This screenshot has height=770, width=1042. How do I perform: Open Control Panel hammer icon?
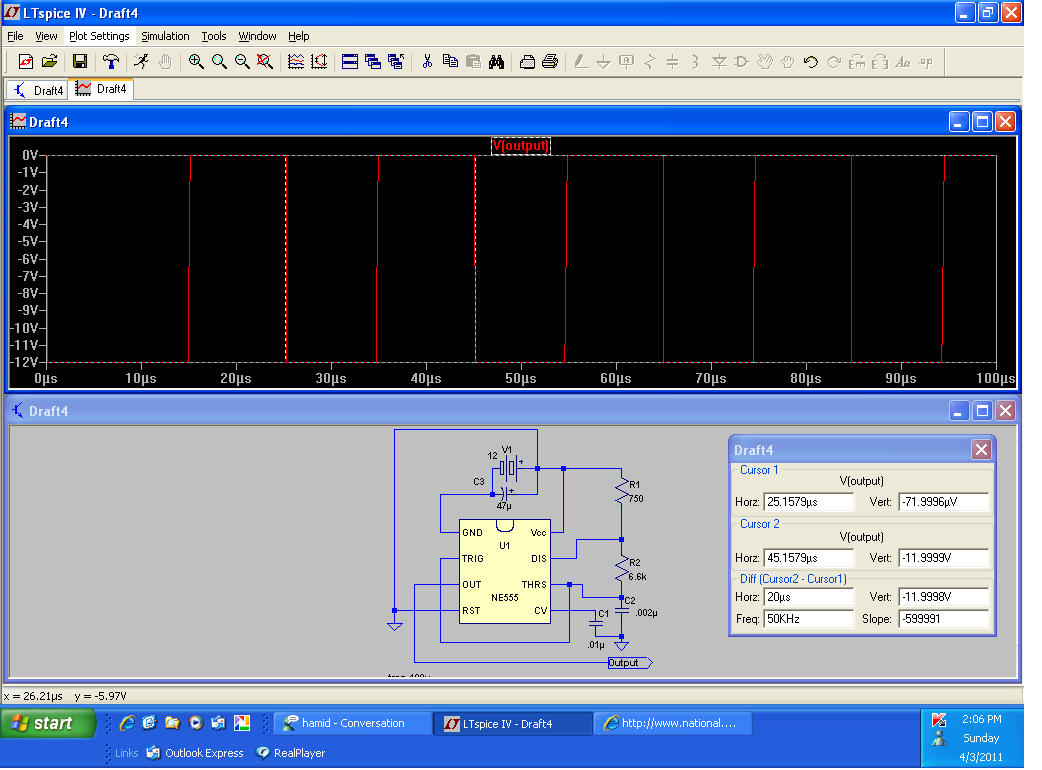110,62
